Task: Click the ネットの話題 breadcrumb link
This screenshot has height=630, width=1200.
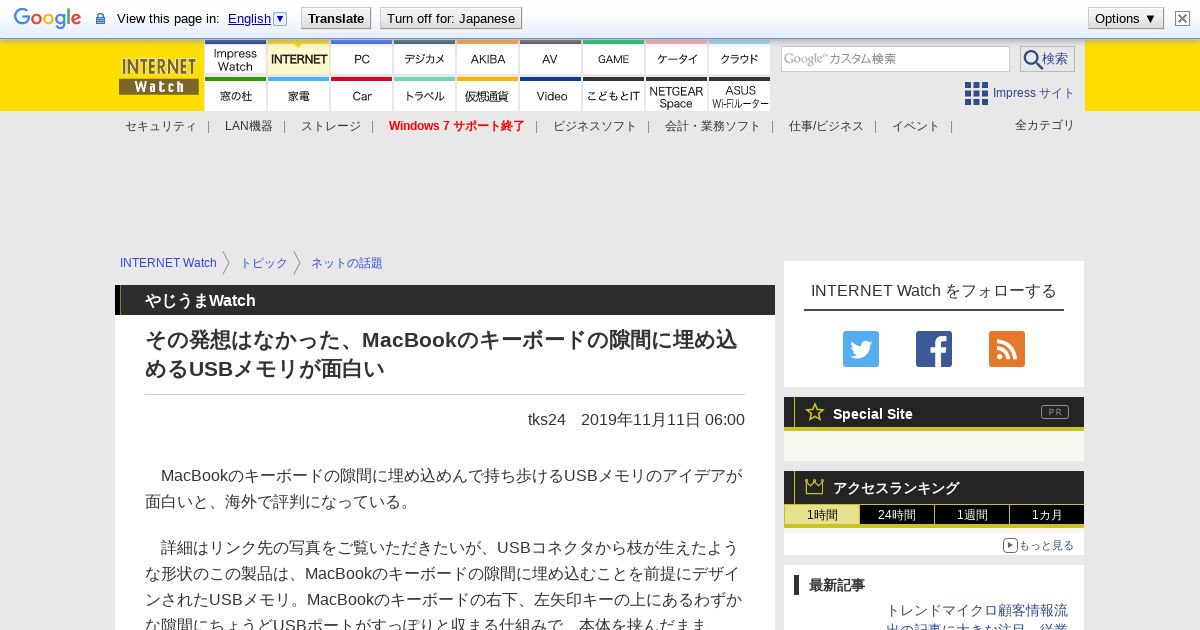Action: (x=347, y=263)
